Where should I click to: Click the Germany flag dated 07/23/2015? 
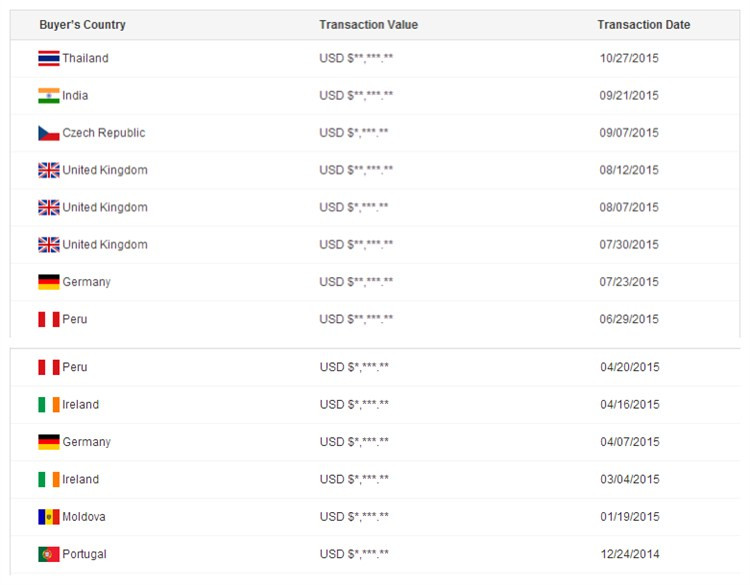[49, 282]
